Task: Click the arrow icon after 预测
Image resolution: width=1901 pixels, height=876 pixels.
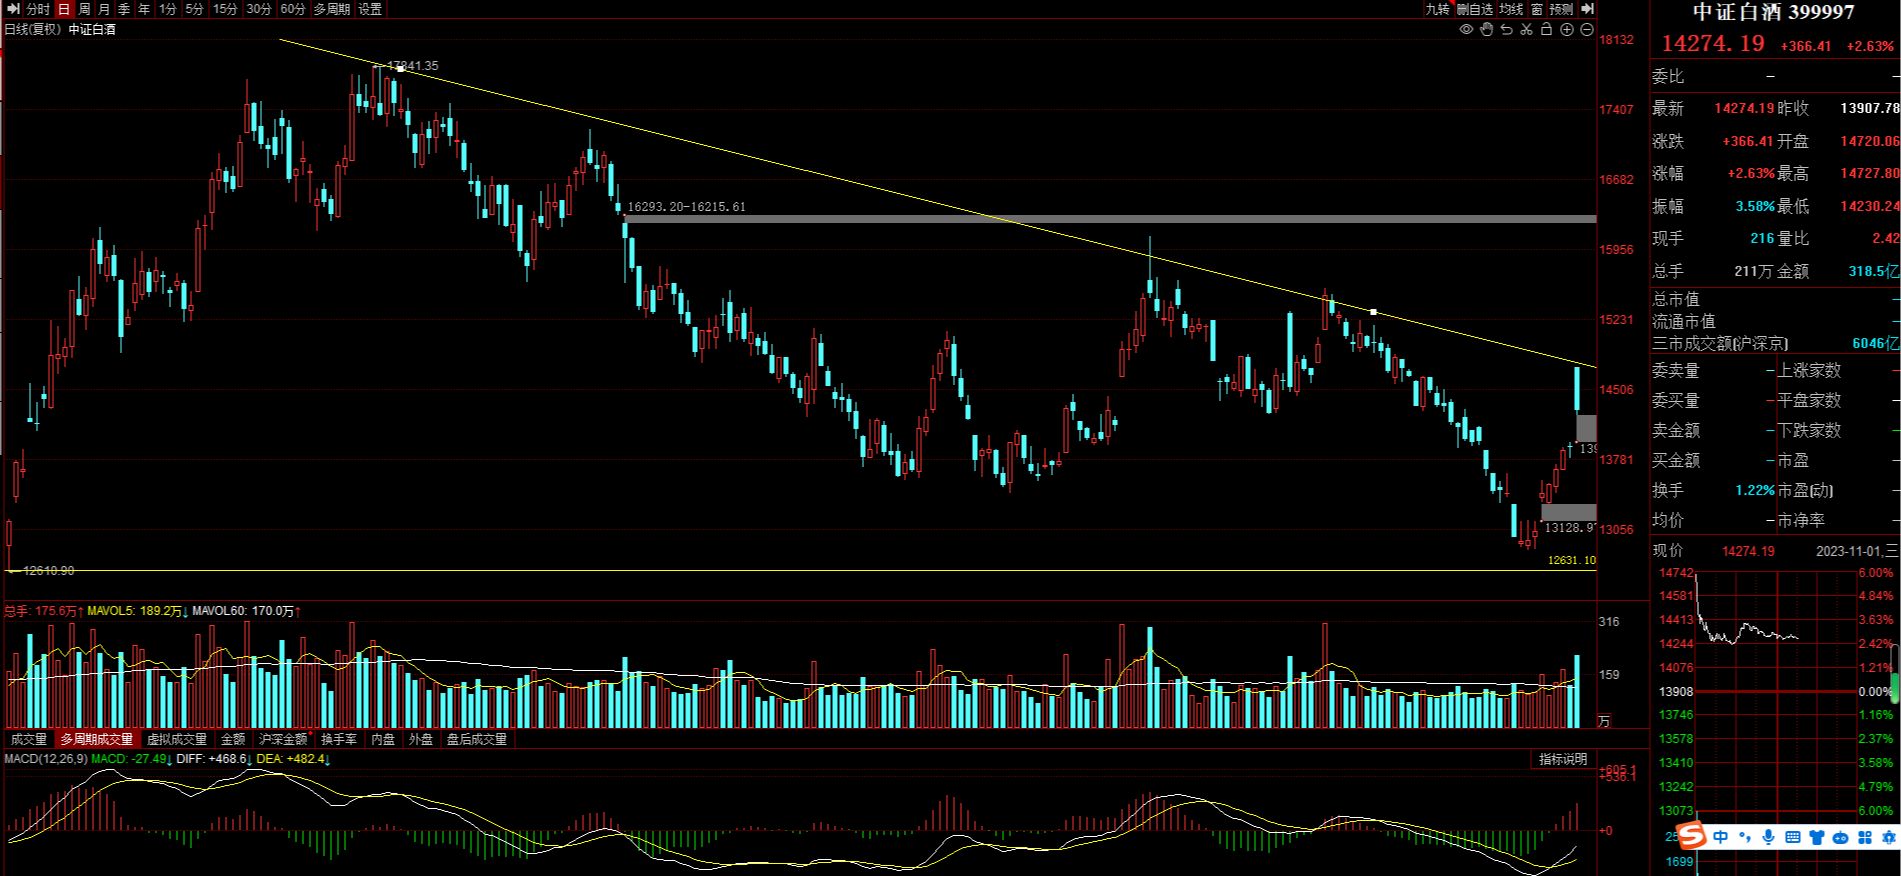Action: (1587, 9)
